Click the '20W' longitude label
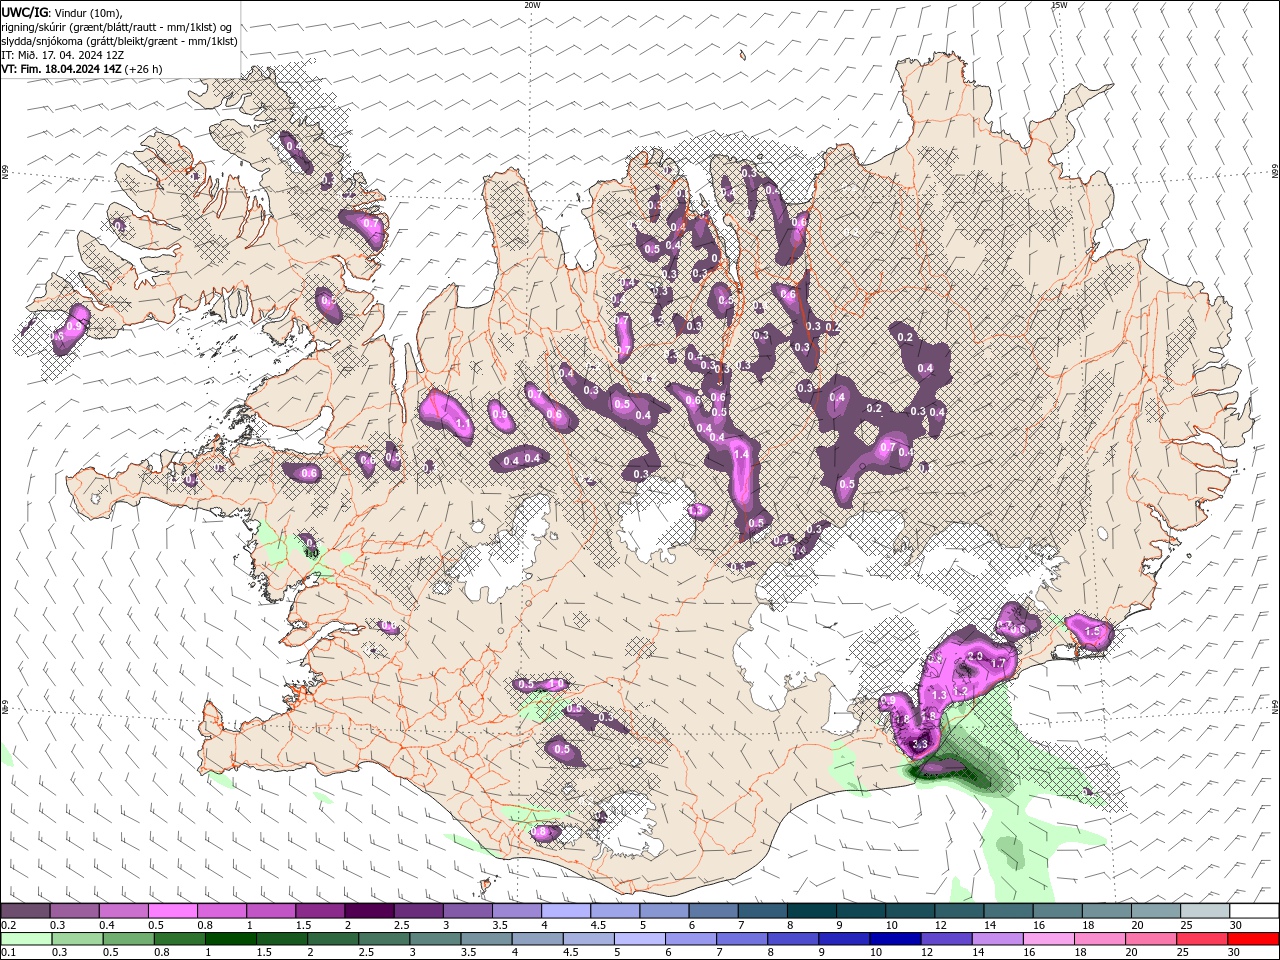The image size is (1280, 960). [x=532, y=5]
